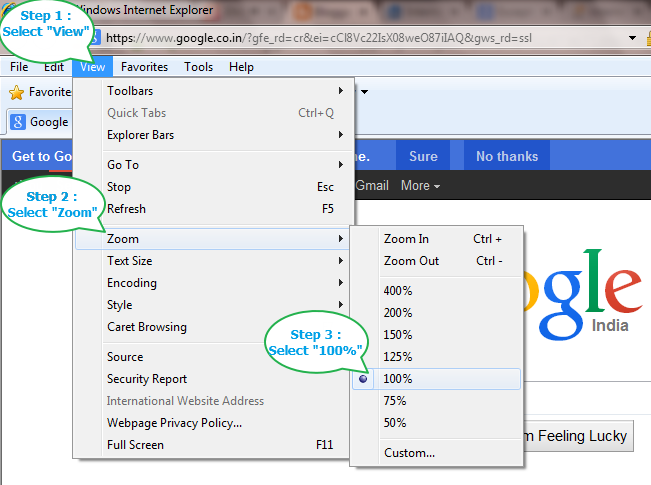Open the Help menu
651x485 pixels.
pyautogui.click(x=241, y=67)
